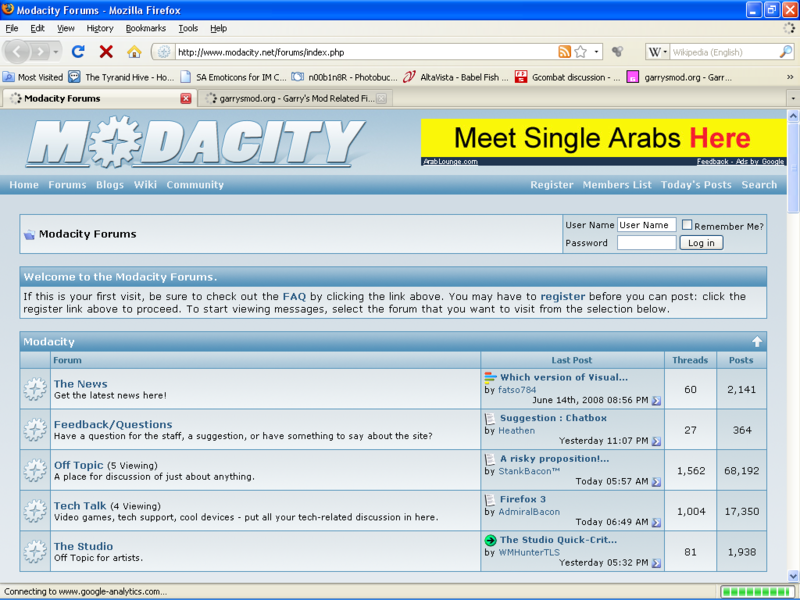This screenshot has width=800, height=600.
Task: Open the Wiki navigation link
Action: (x=145, y=185)
